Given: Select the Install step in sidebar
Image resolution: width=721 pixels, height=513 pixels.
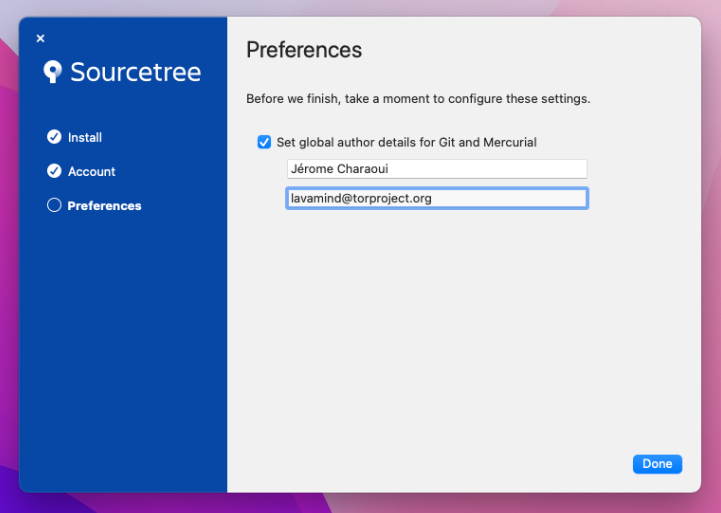Looking at the screenshot, I should pyautogui.click(x=85, y=137).
